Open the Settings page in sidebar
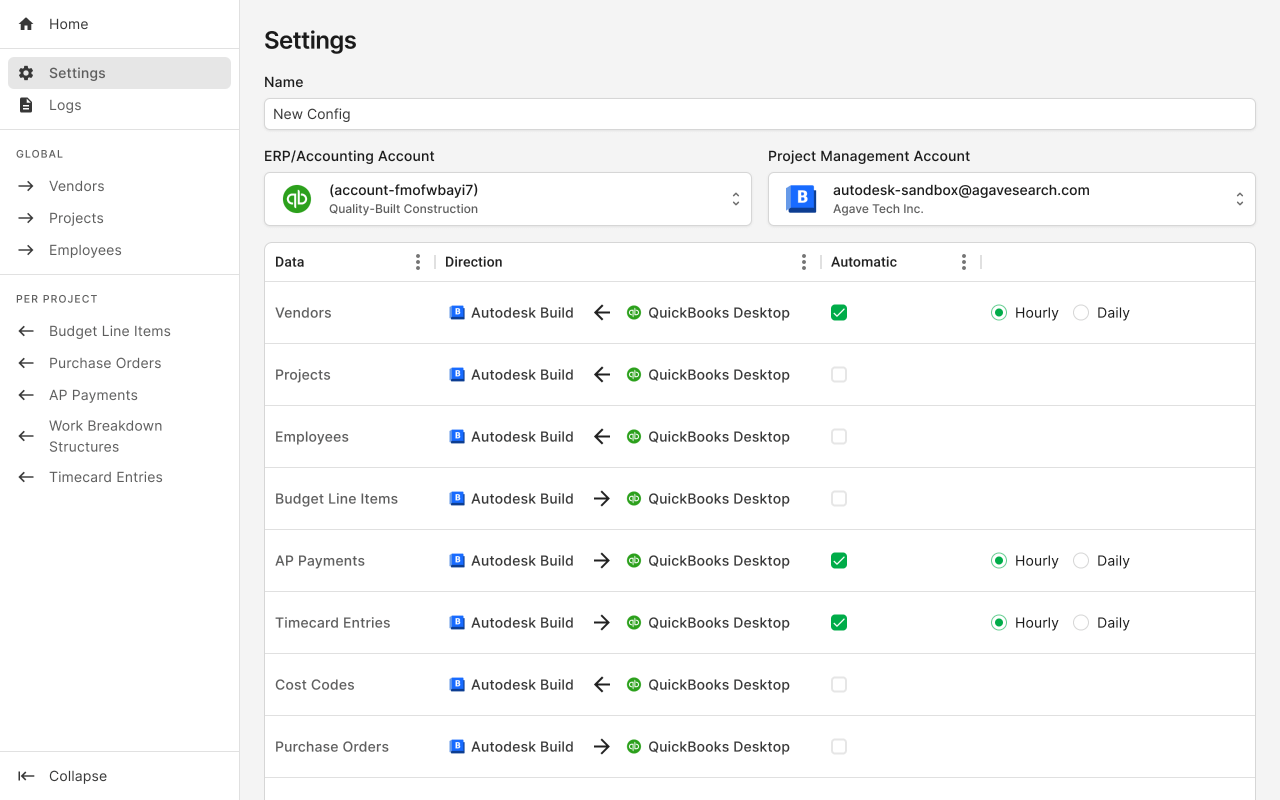Screen dimensions: 1280x800 pyautogui.click(x=120, y=73)
